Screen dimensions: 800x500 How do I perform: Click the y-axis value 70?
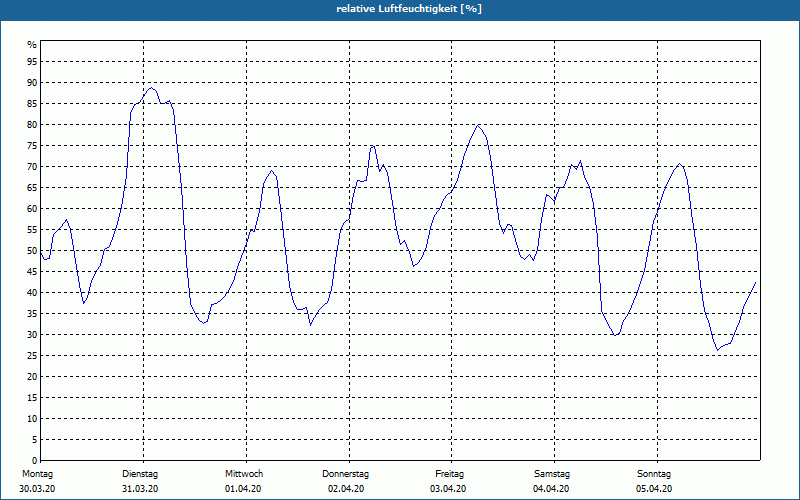(32, 167)
